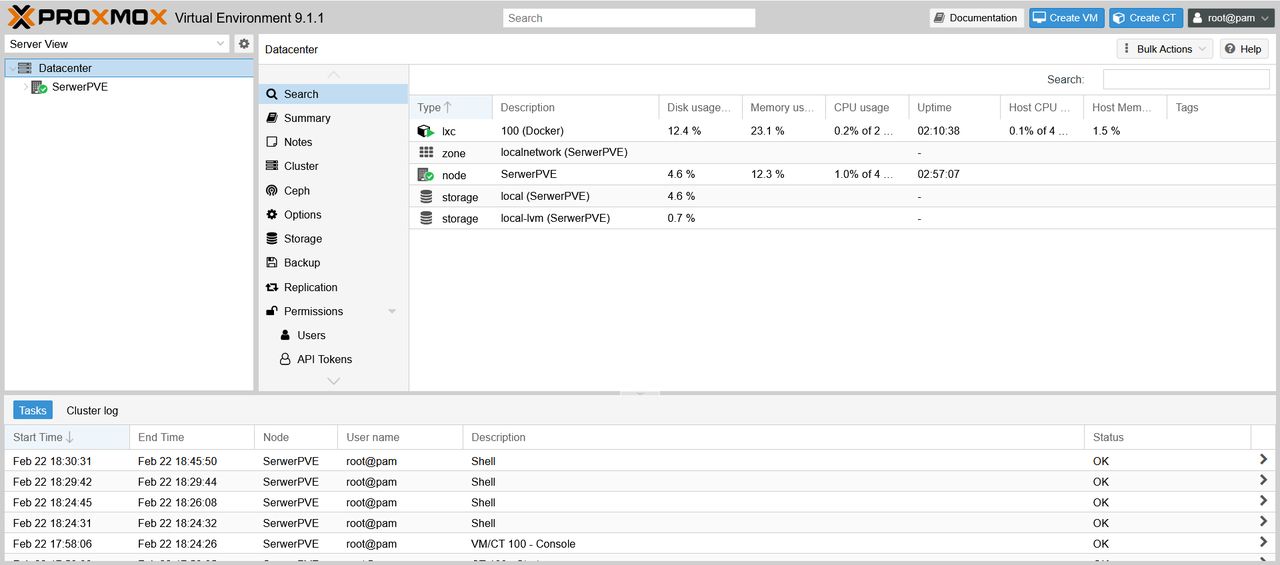Open the Server View dropdown
The image size is (1280, 565).
tap(221, 44)
